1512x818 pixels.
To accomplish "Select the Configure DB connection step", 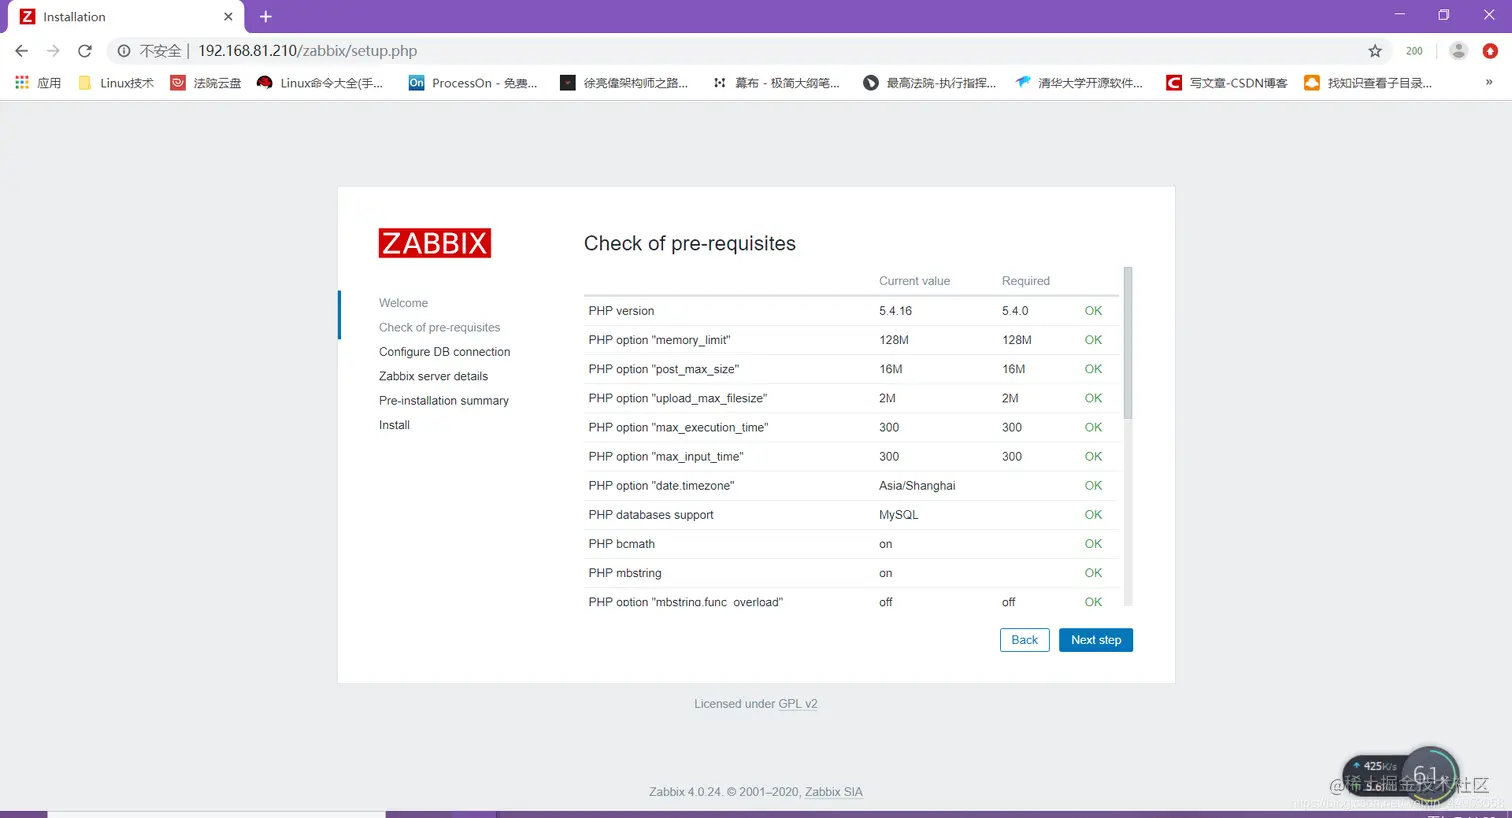I will pyautogui.click(x=444, y=352).
